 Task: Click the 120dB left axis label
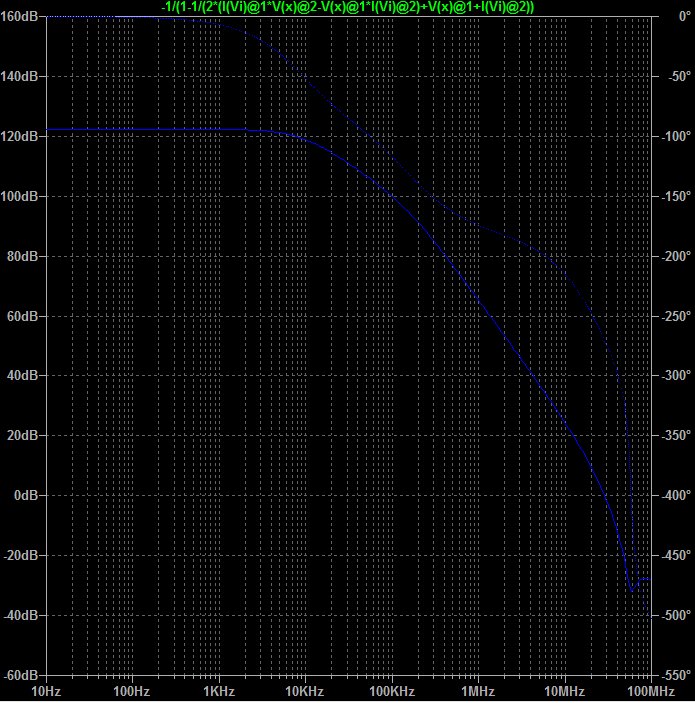19,136
